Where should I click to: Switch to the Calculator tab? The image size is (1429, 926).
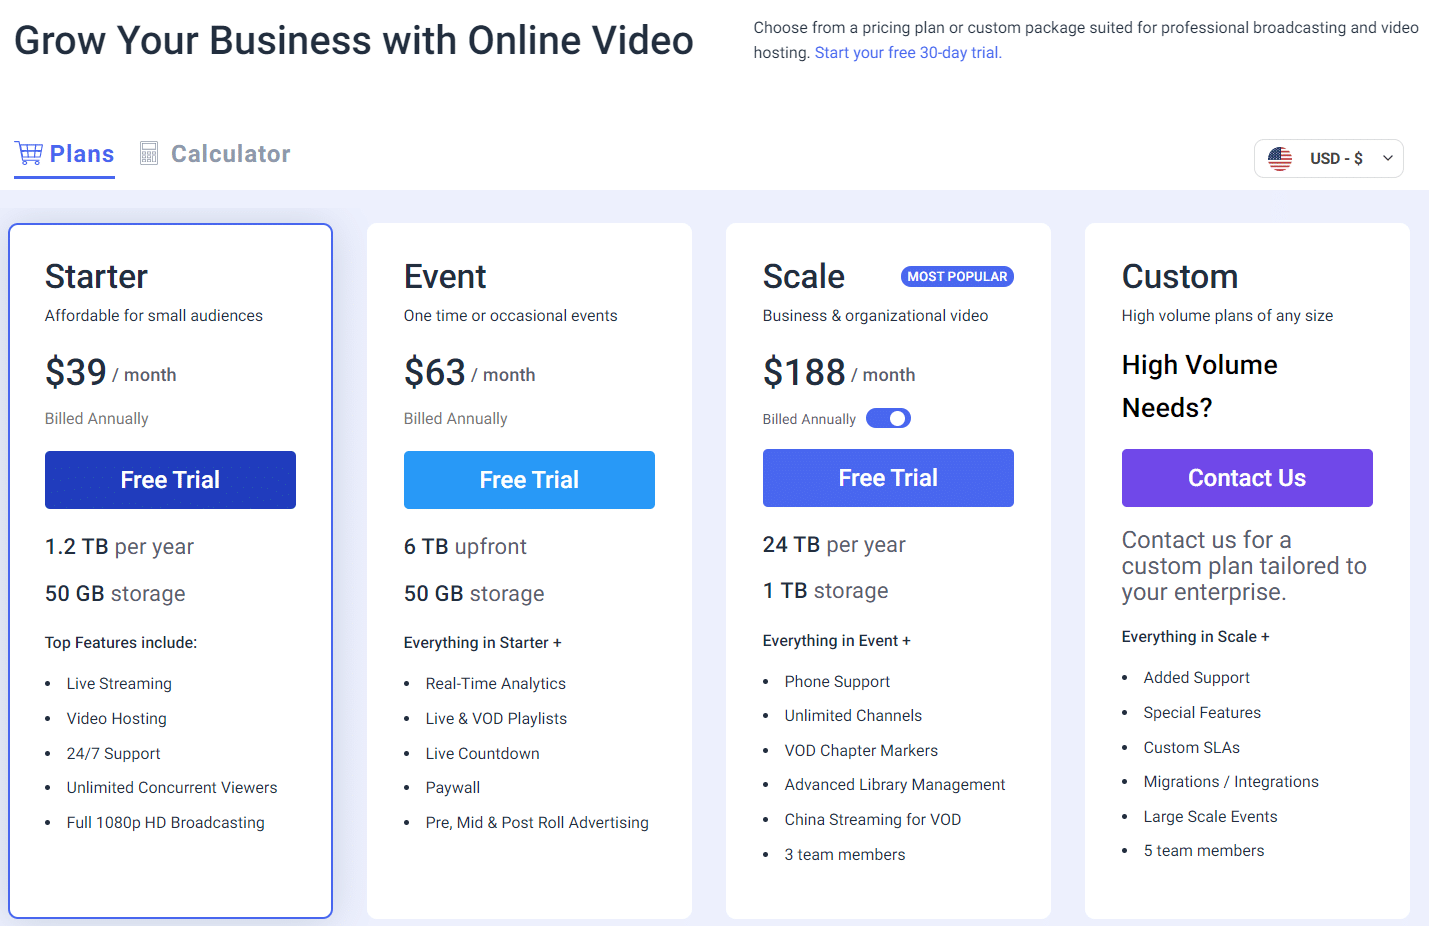[x=230, y=154]
